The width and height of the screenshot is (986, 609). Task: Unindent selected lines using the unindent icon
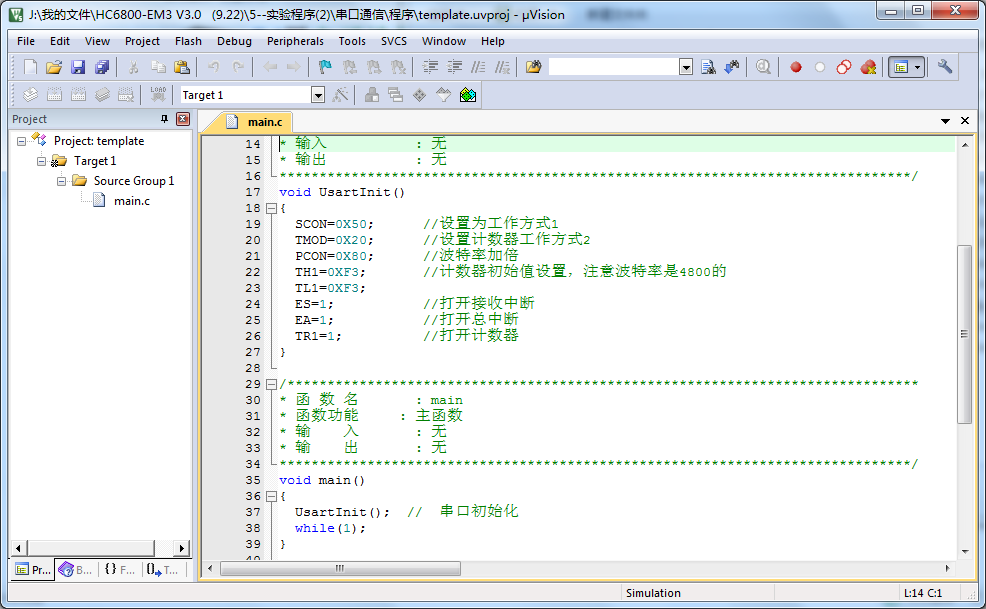pyautogui.click(x=454, y=67)
